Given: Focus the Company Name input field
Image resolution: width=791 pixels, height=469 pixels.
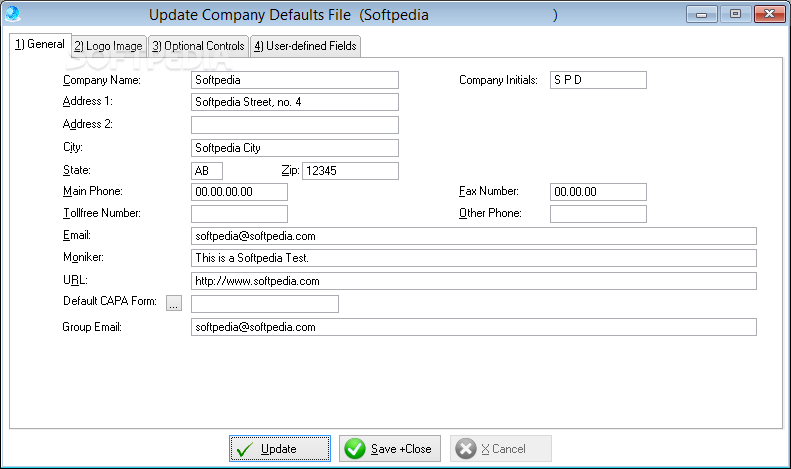Looking at the screenshot, I should [x=295, y=80].
